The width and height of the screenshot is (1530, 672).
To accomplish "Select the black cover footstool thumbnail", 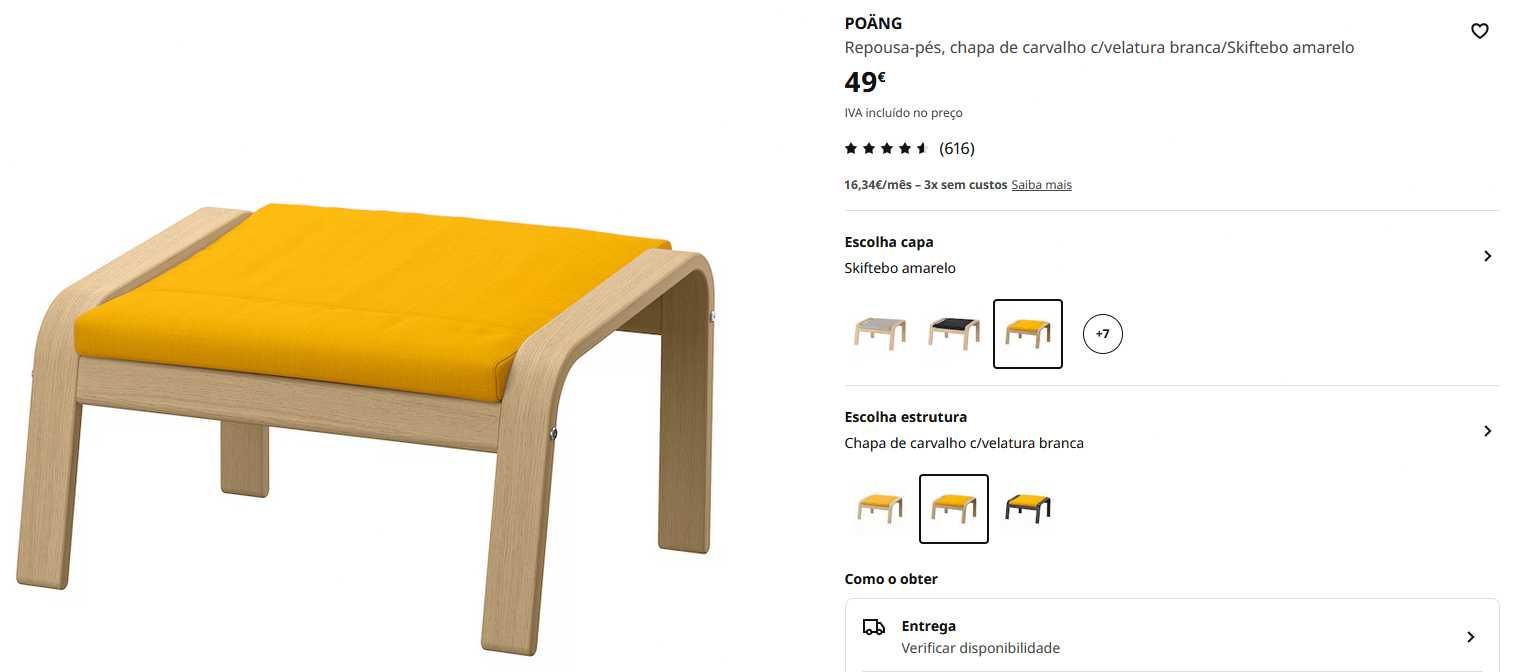I will point(954,334).
